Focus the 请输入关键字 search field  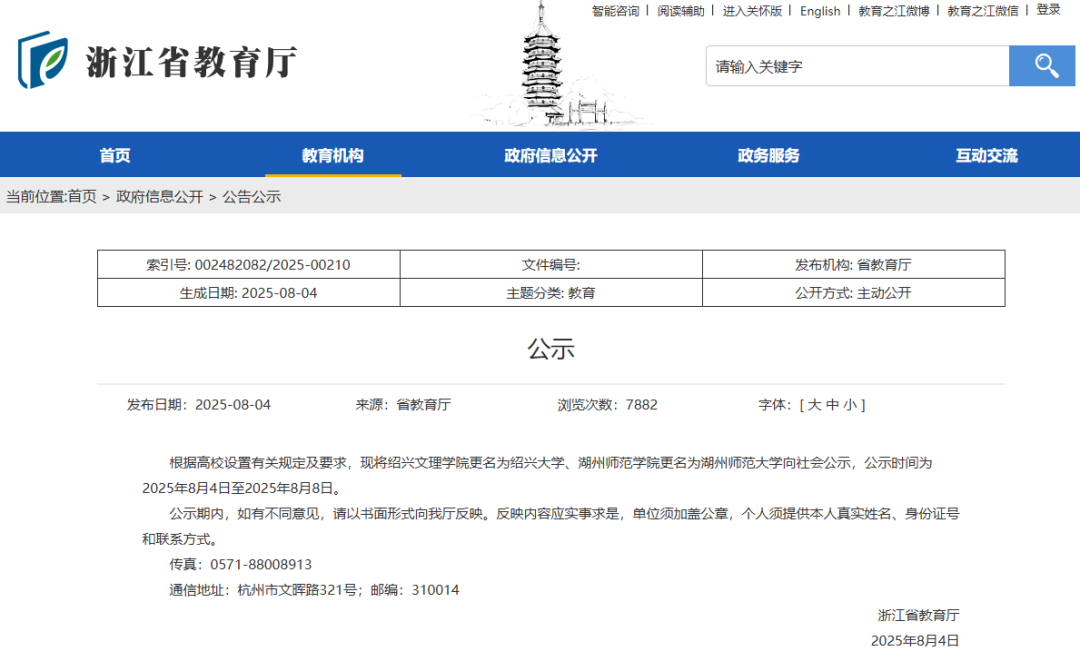point(858,66)
